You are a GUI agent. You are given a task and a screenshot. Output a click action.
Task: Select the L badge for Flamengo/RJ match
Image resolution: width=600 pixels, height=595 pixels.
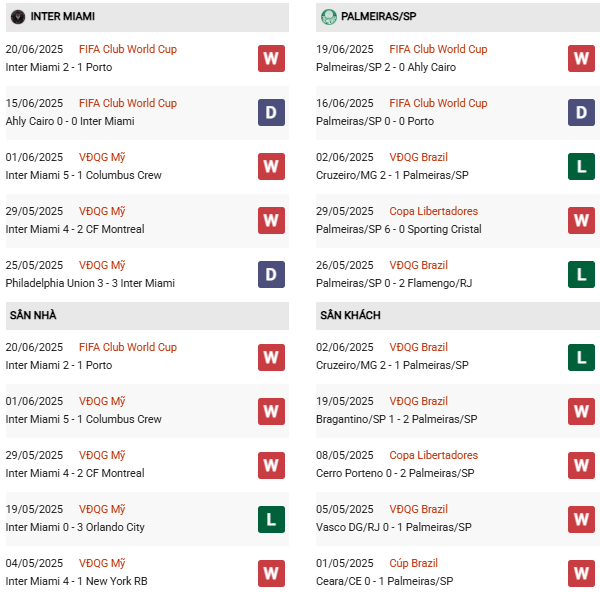pos(581,275)
